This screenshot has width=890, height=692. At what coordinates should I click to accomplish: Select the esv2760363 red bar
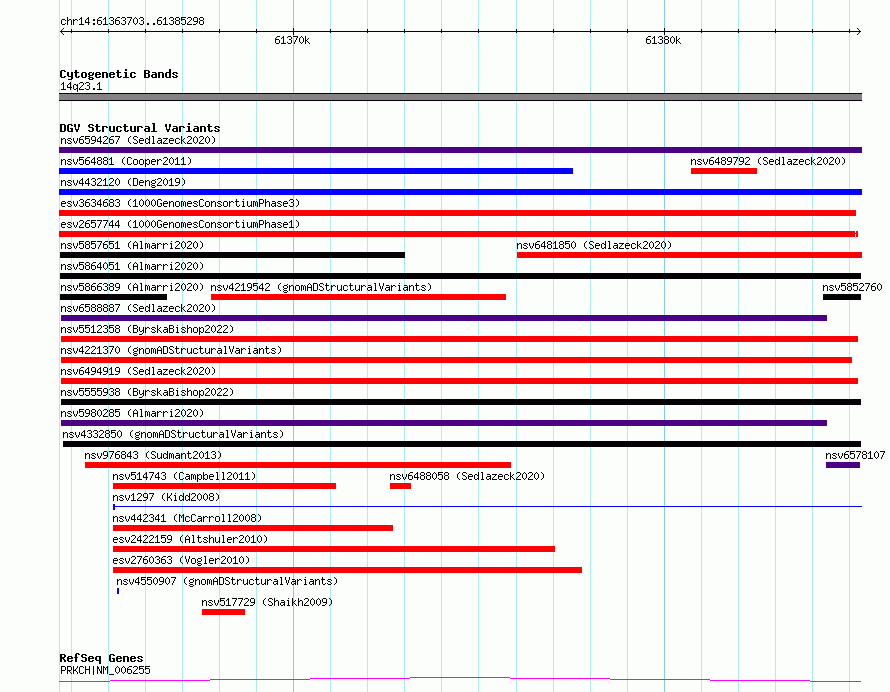tap(347, 570)
